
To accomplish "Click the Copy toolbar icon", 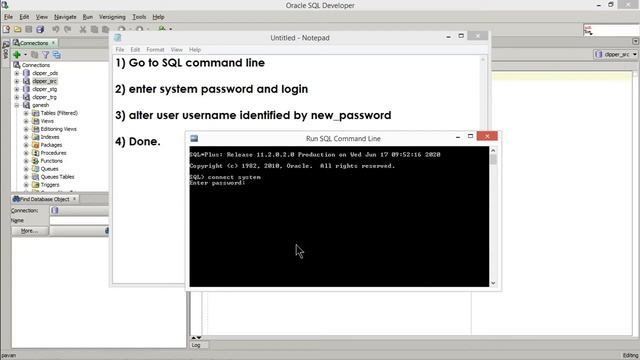I will [94, 29].
